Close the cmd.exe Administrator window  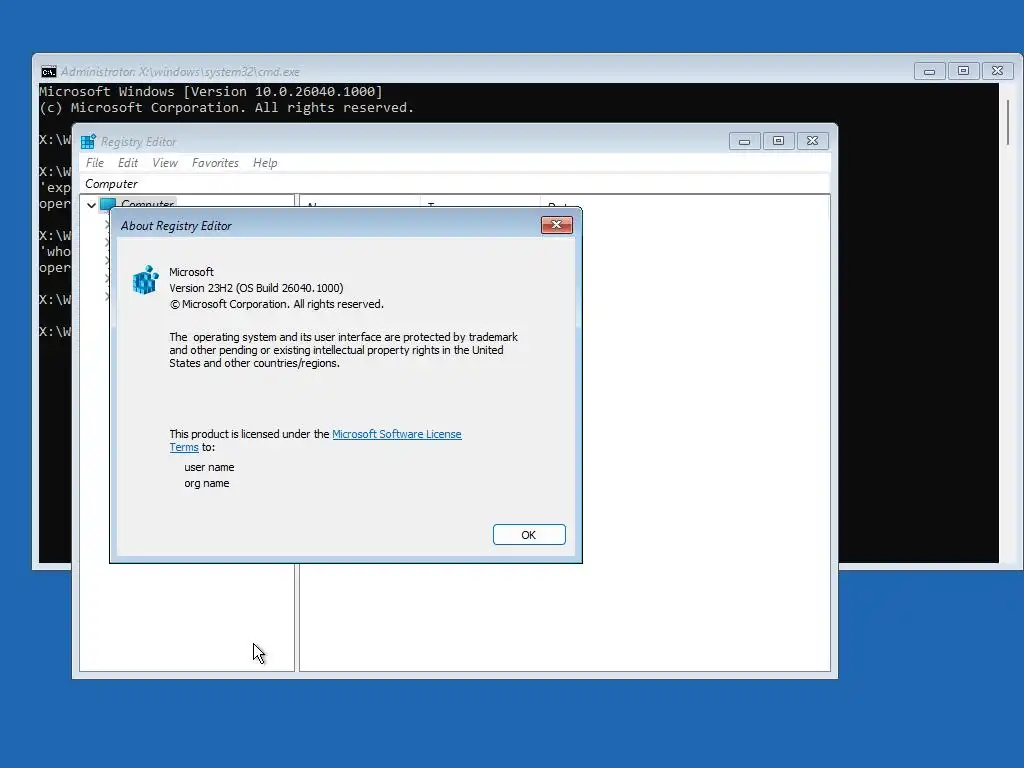click(x=997, y=71)
